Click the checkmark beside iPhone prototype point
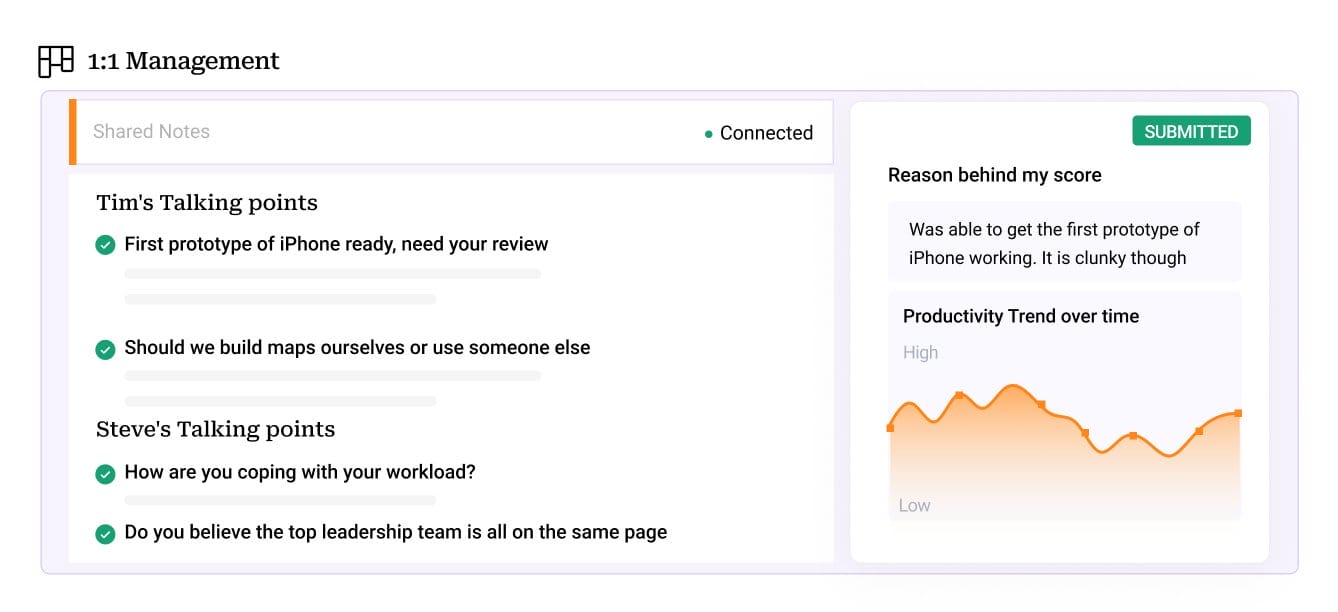 click(x=105, y=244)
